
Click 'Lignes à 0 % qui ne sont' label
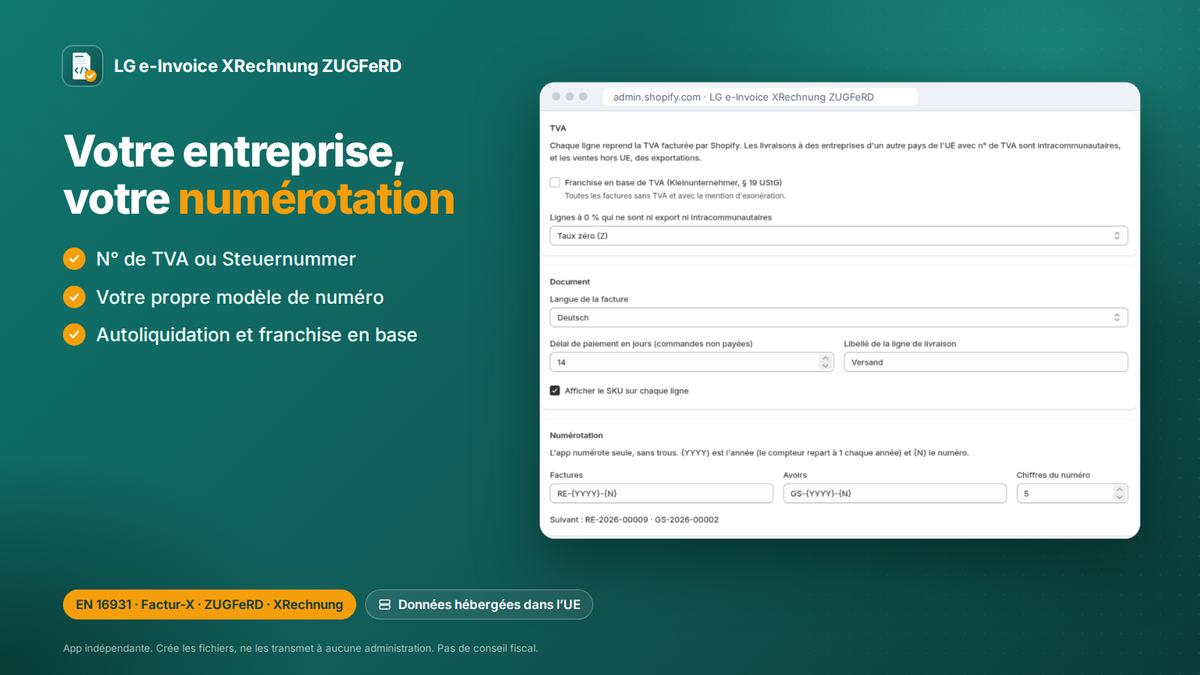pos(661,217)
